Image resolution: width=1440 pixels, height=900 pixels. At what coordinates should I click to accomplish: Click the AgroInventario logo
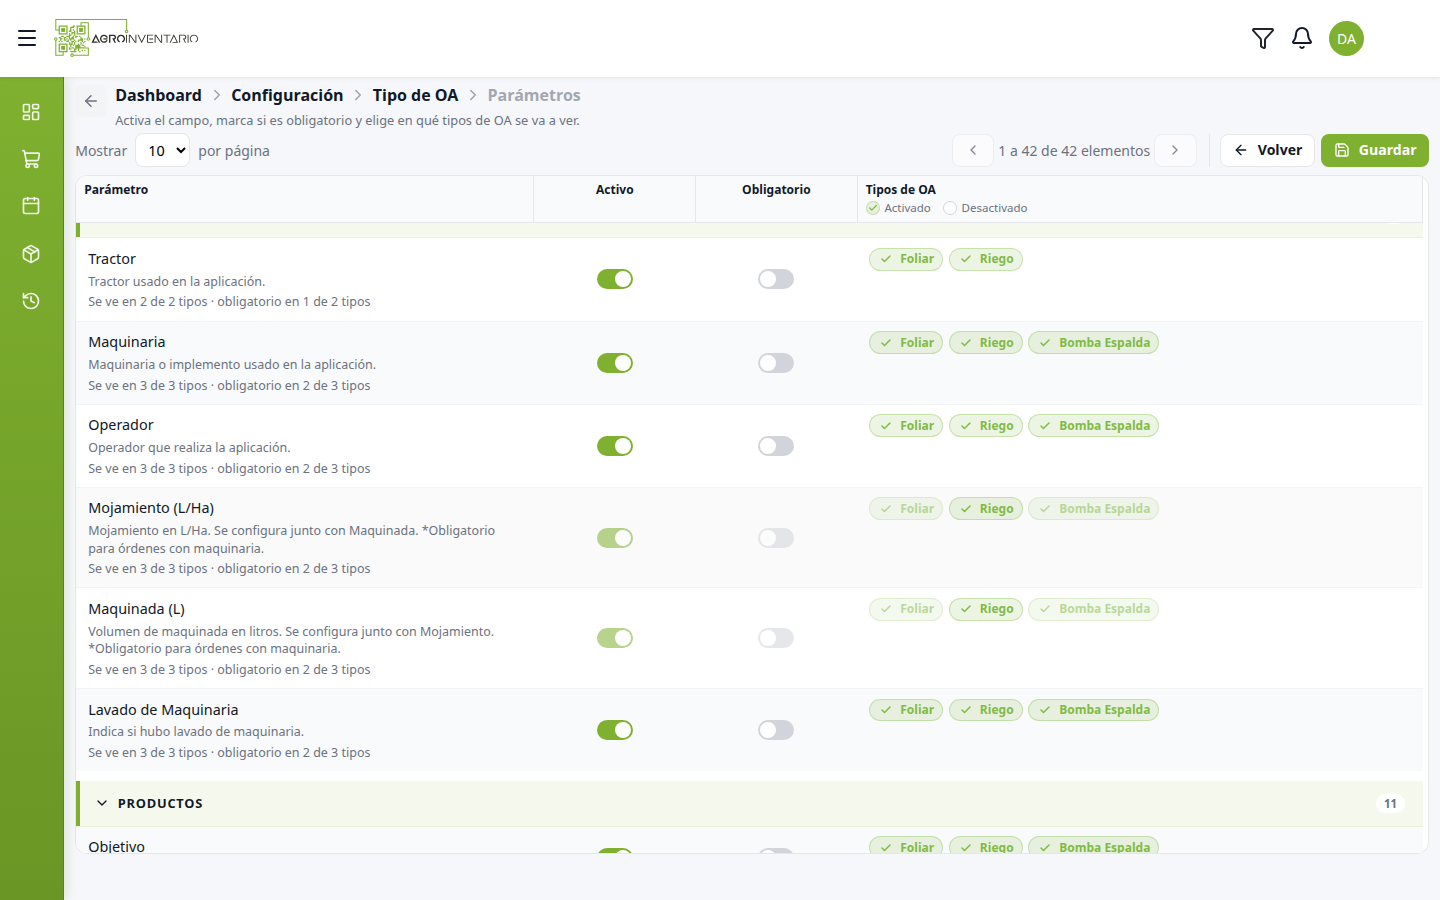pyautogui.click(x=127, y=38)
